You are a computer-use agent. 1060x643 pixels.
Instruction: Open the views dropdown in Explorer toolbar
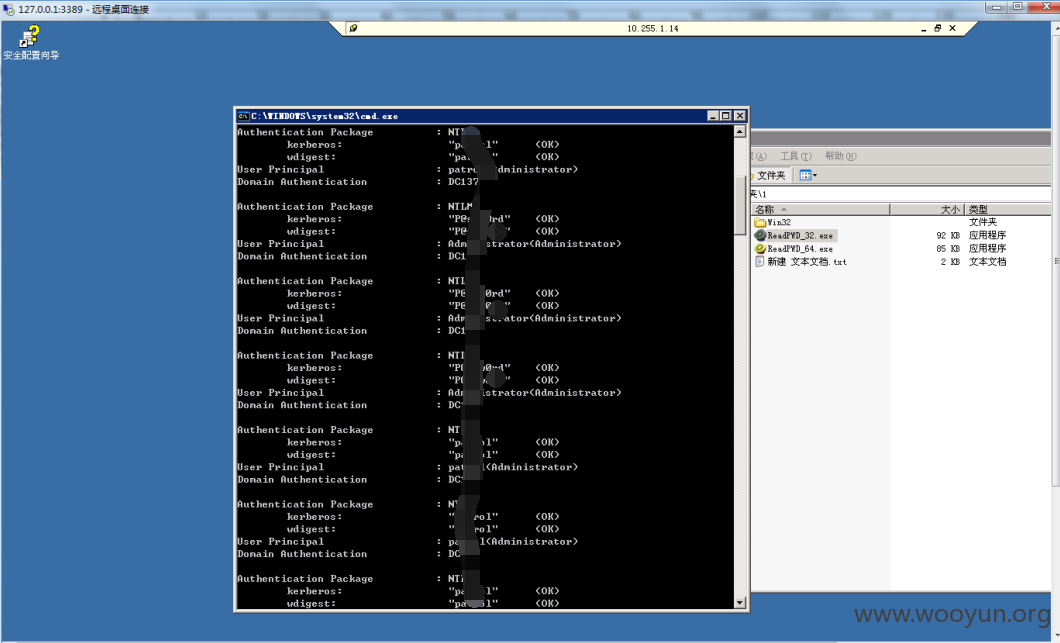click(x=808, y=175)
